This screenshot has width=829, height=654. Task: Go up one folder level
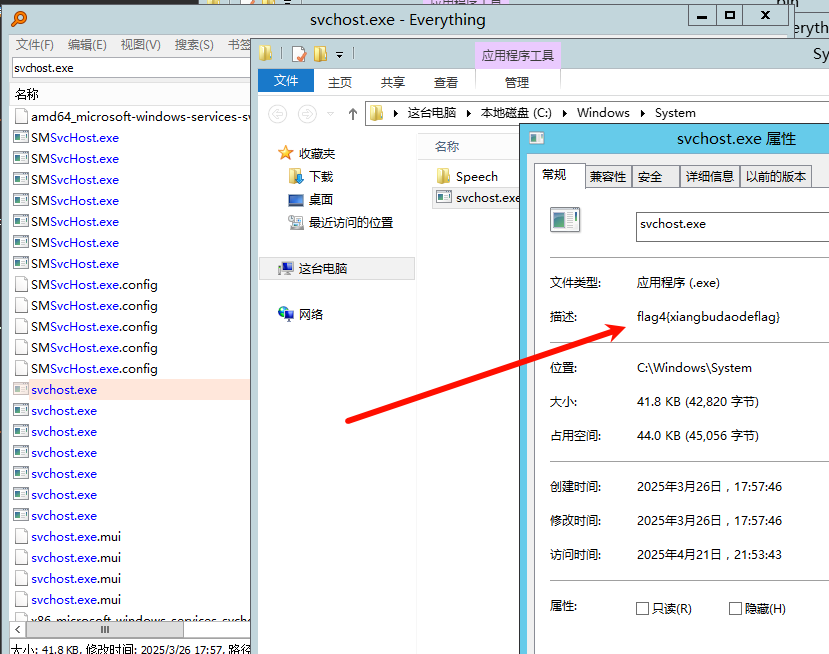pos(352,113)
